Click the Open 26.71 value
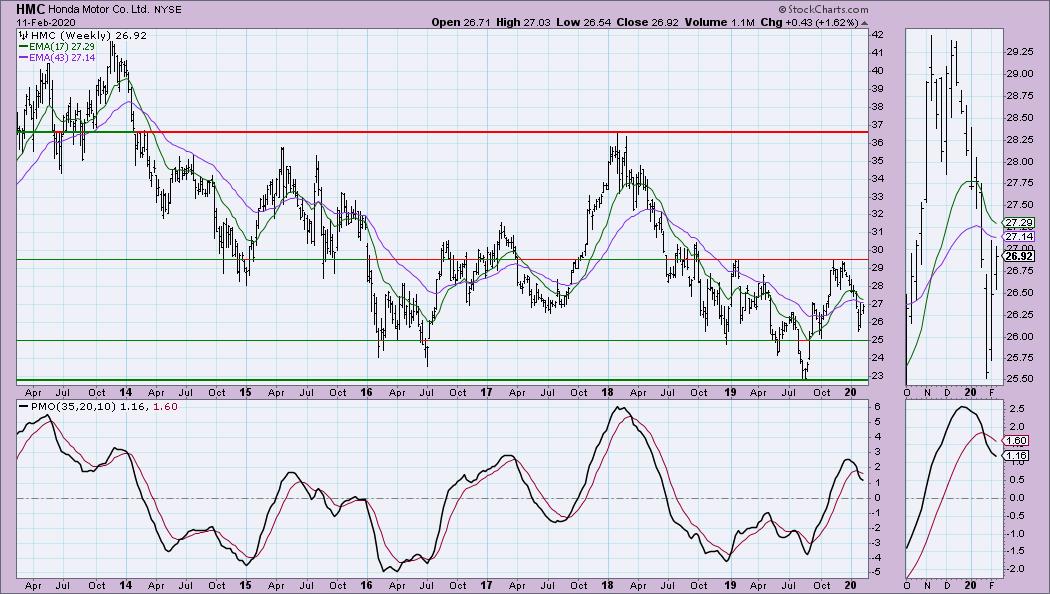 click(x=461, y=22)
